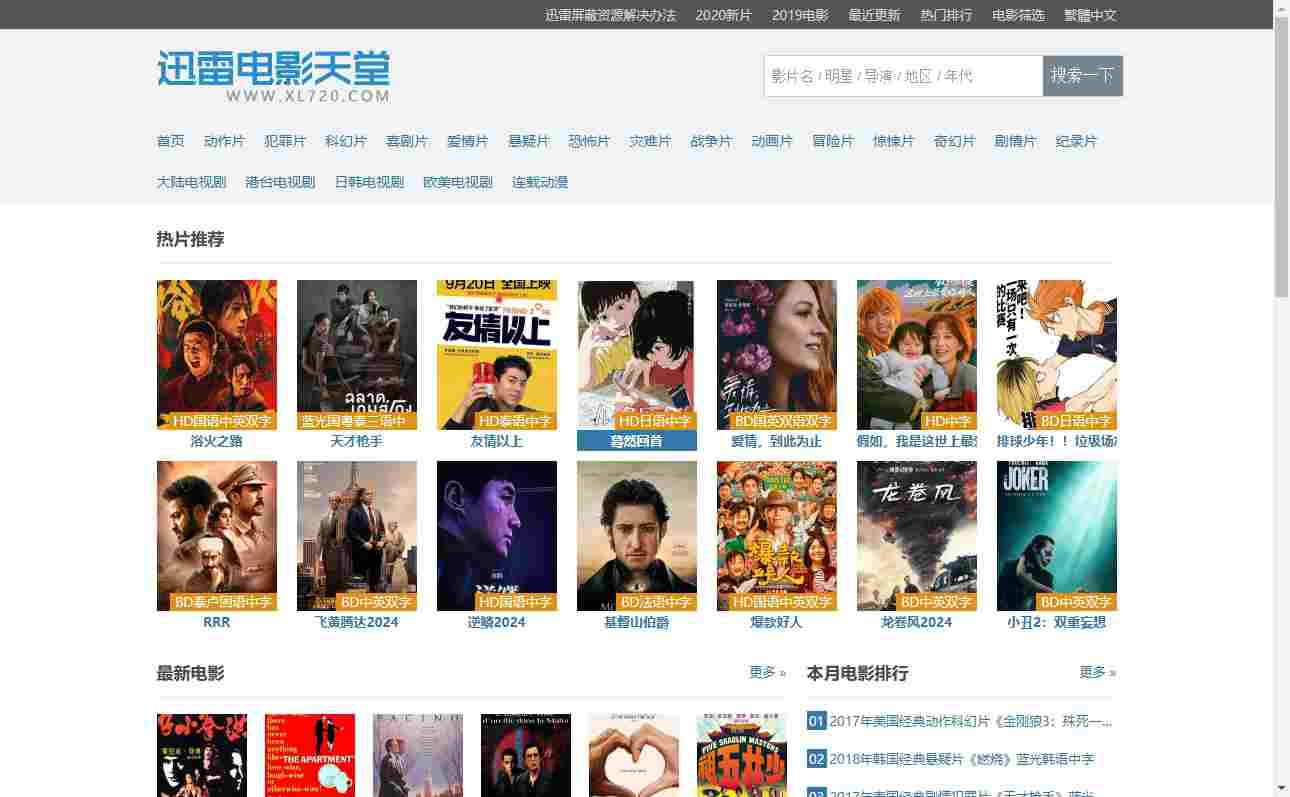This screenshot has height=797, width=1290.
Task: Open the 爱情，到此为止 poster
Action: point(777,355)
